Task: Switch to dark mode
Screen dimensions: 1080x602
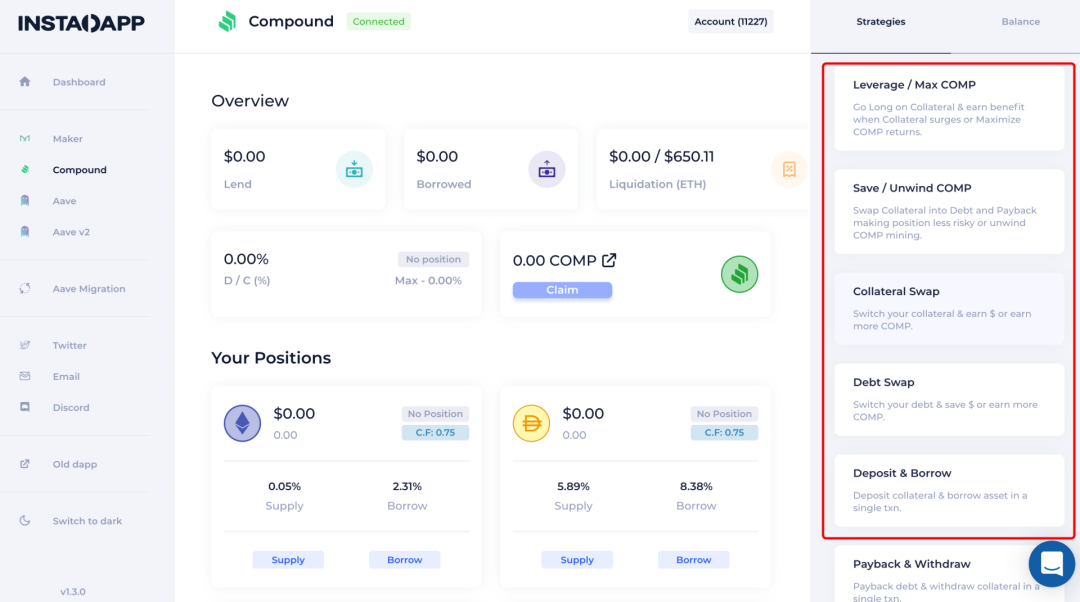Action: click(87, 521)
